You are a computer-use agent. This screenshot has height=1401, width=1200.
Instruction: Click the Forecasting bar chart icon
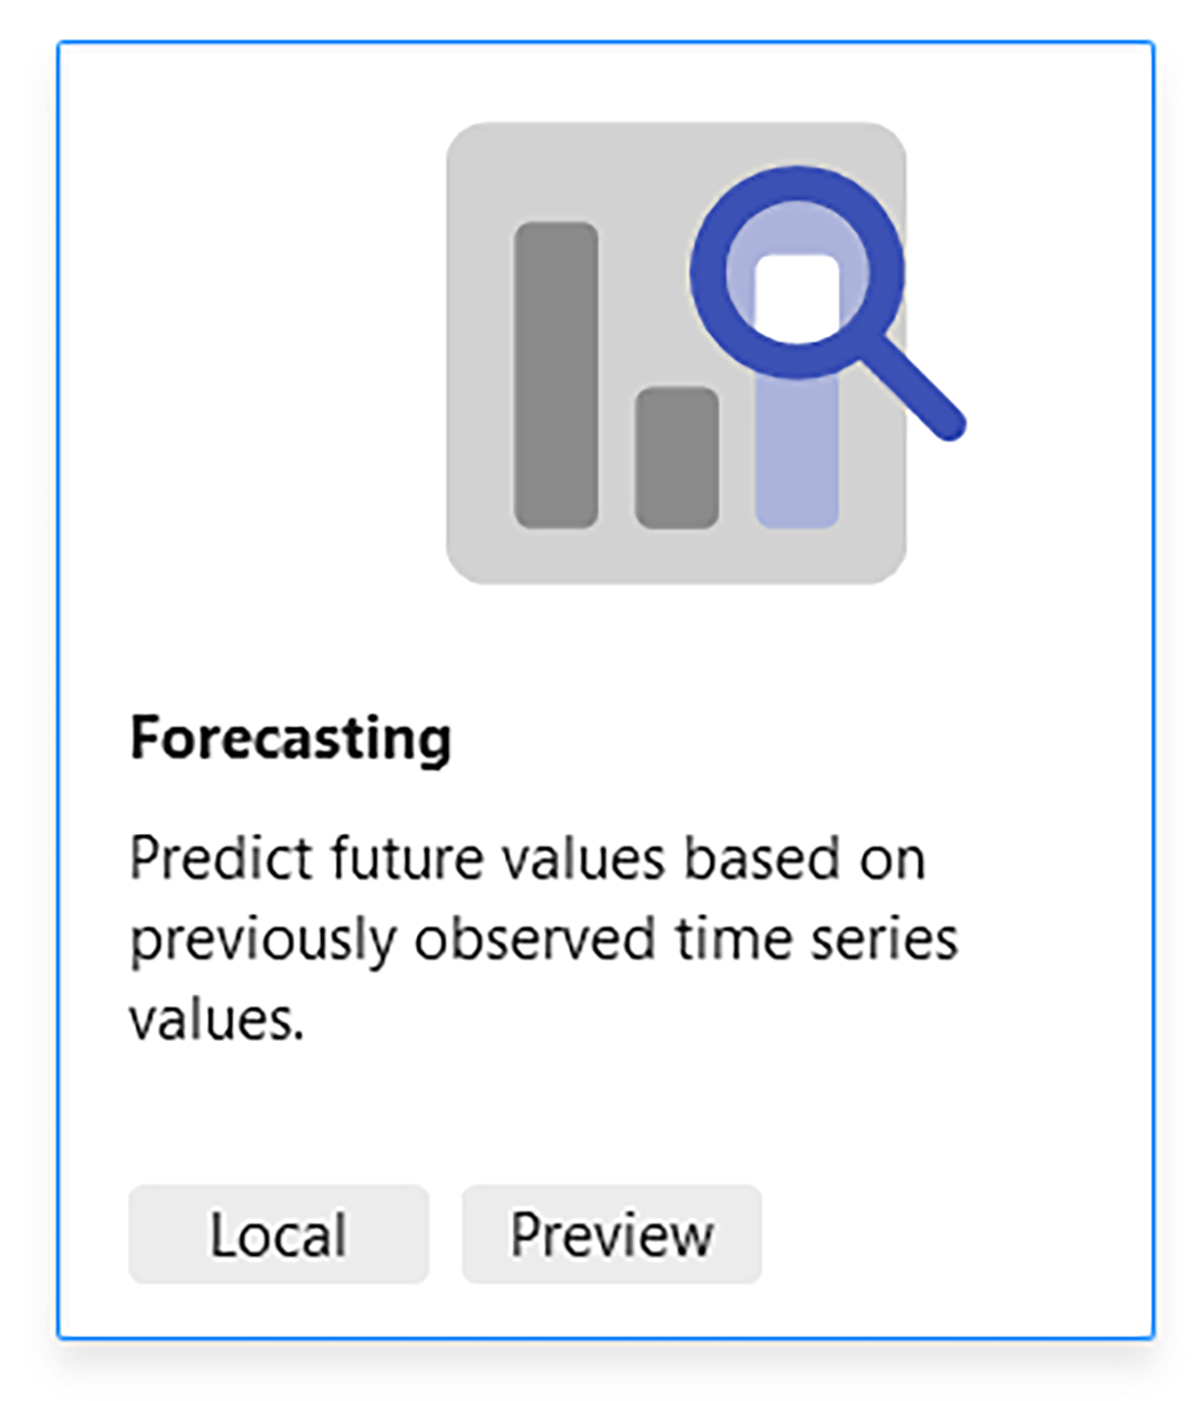[676, 352]
